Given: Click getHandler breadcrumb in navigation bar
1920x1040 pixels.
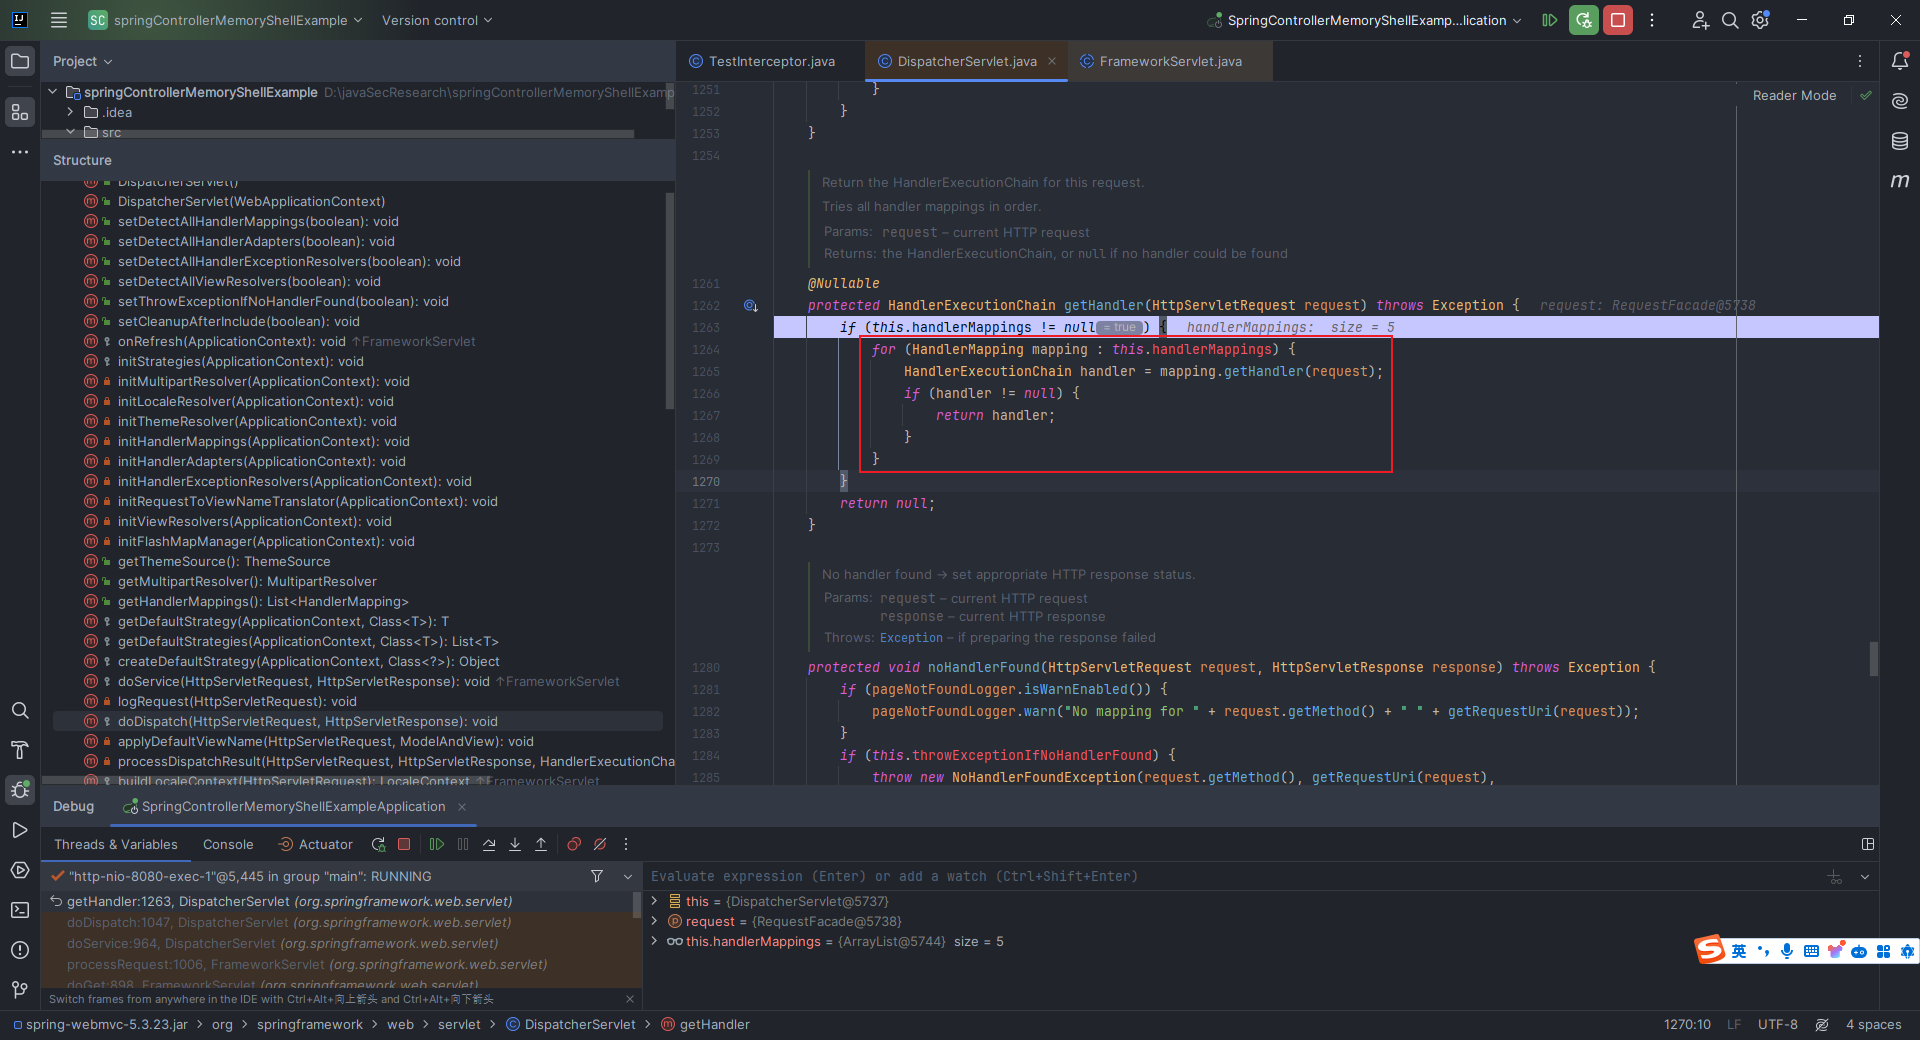Looking at the screenshot, I should tap(705, 1024).
